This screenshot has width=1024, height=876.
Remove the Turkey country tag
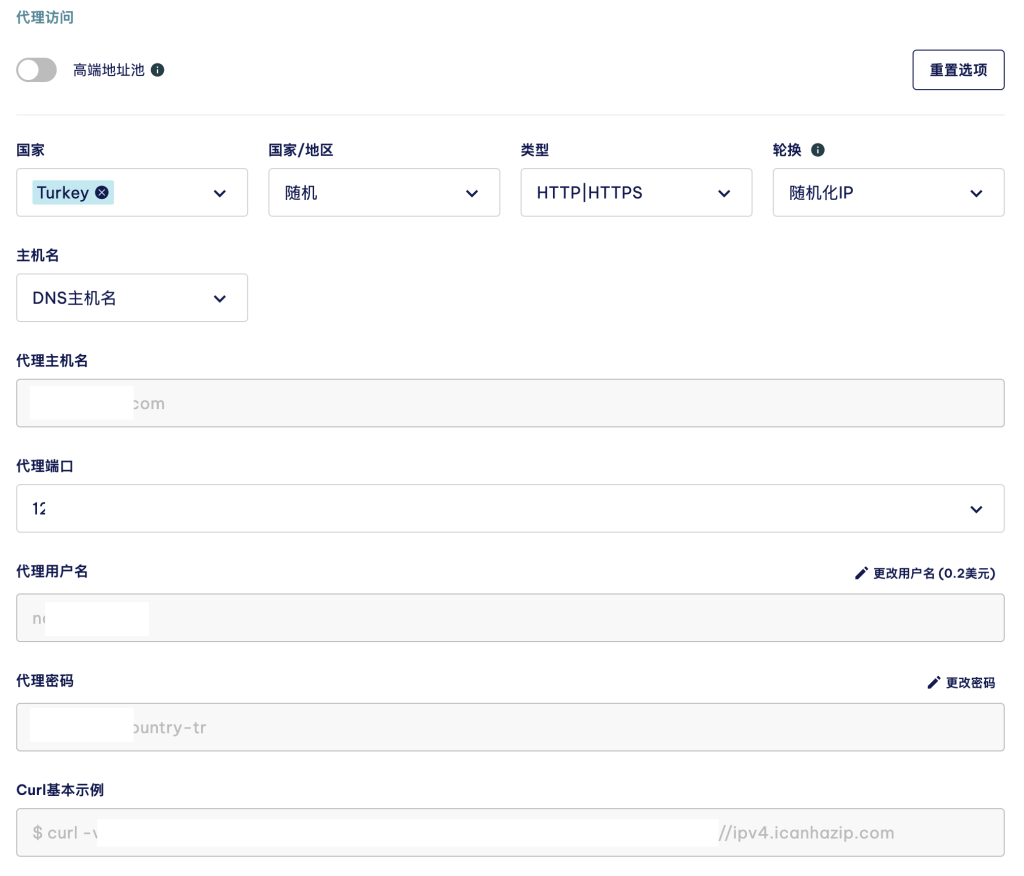pos(102,193)
